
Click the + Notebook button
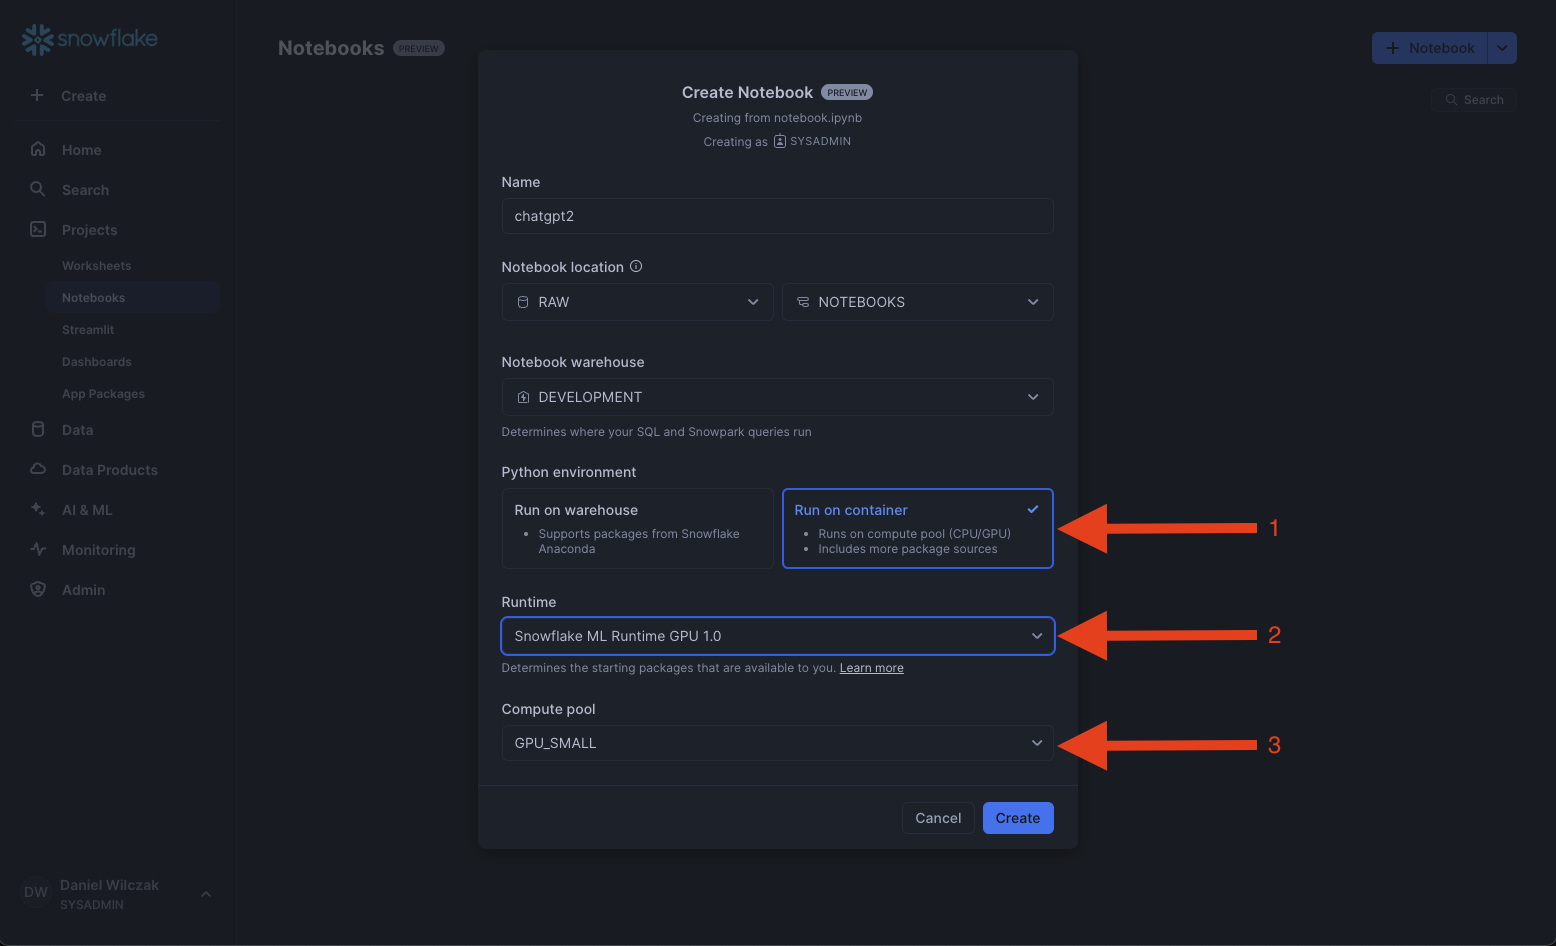(x=1430, y=48)
